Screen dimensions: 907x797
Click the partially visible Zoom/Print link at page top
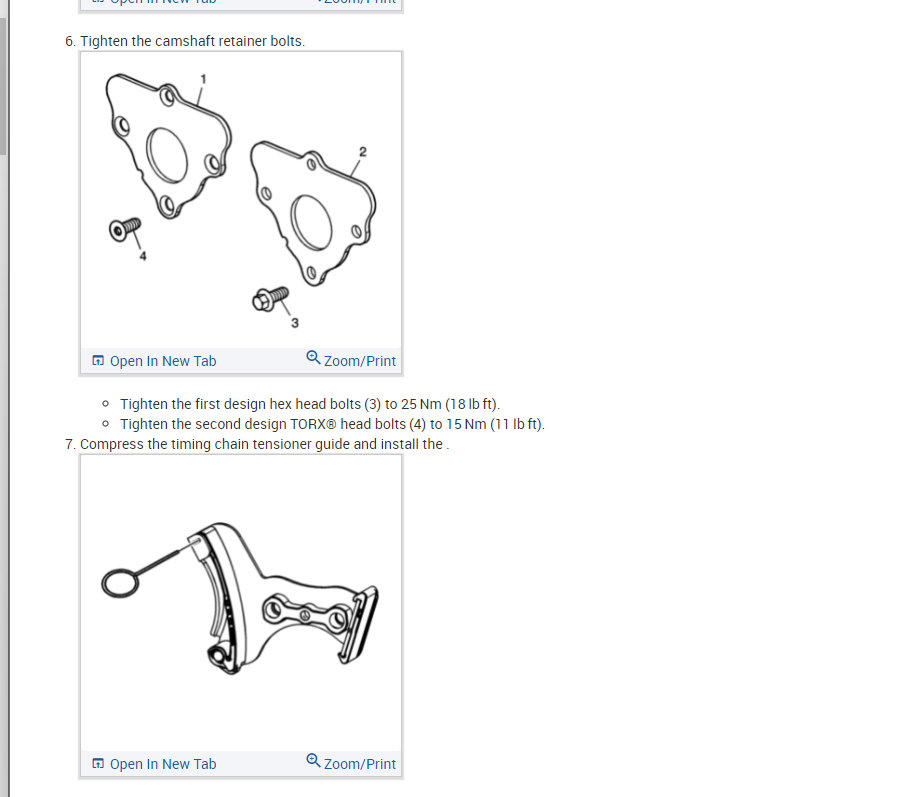(356, 2)
